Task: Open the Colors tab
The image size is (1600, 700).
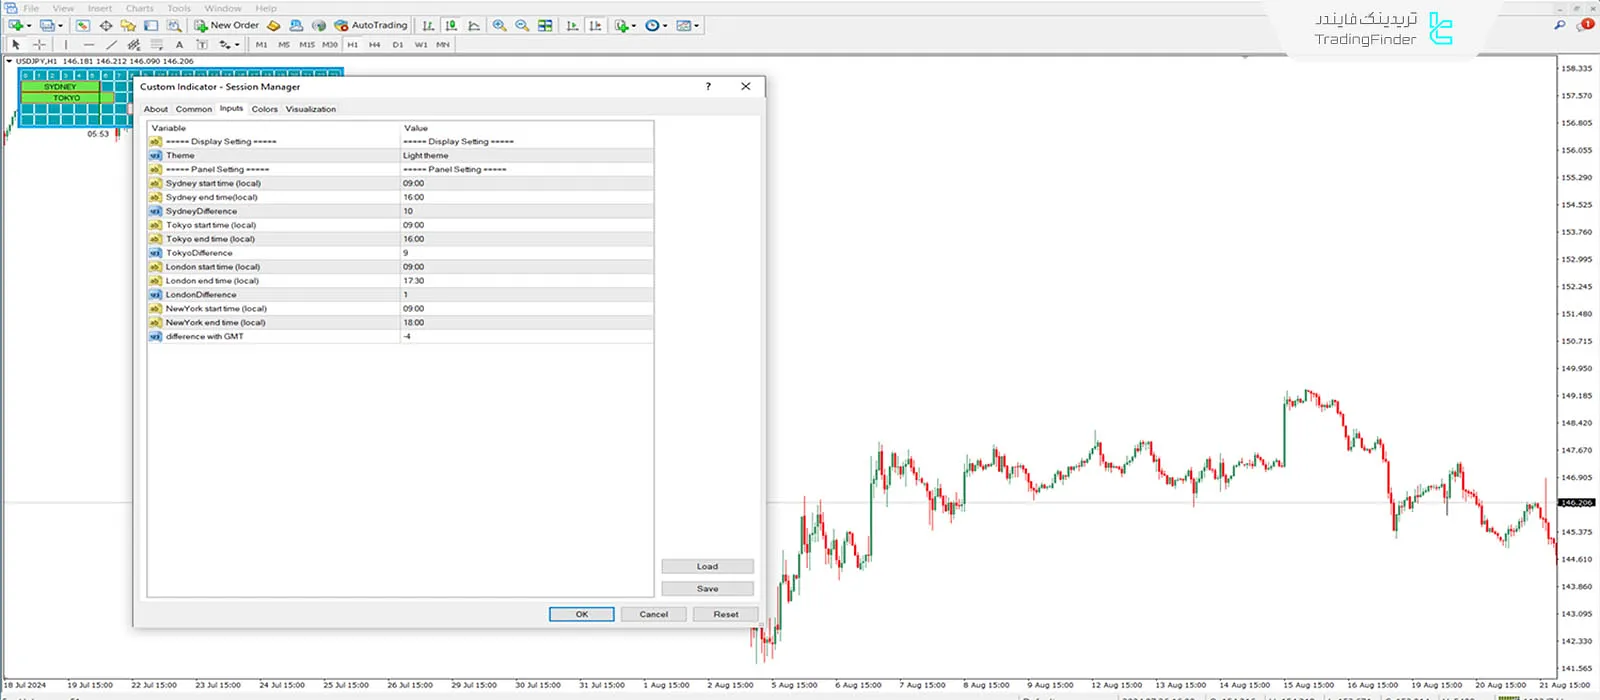Action: [x=264, y=109]
